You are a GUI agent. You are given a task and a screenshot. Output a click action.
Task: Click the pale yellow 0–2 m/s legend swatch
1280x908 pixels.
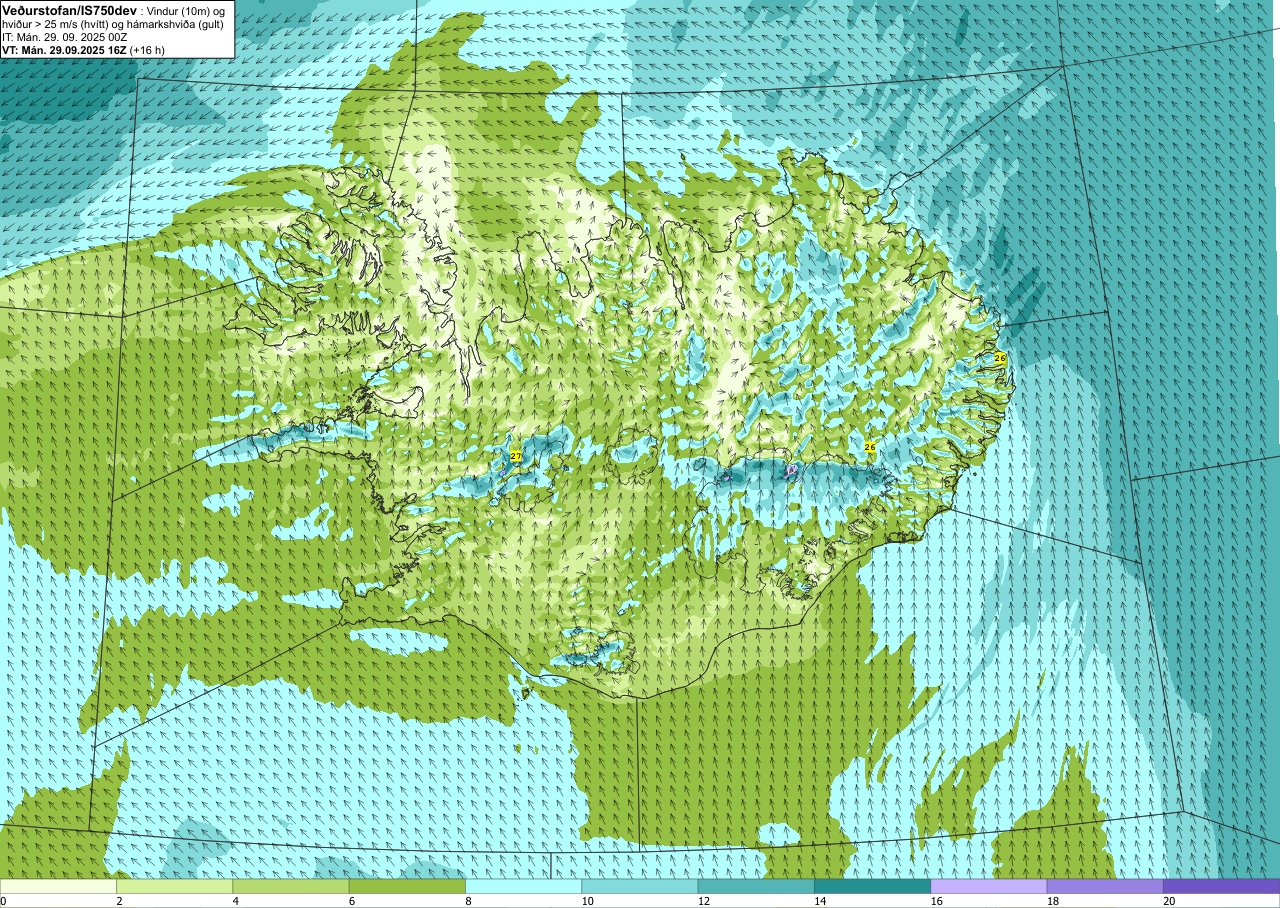click(58, 886)
